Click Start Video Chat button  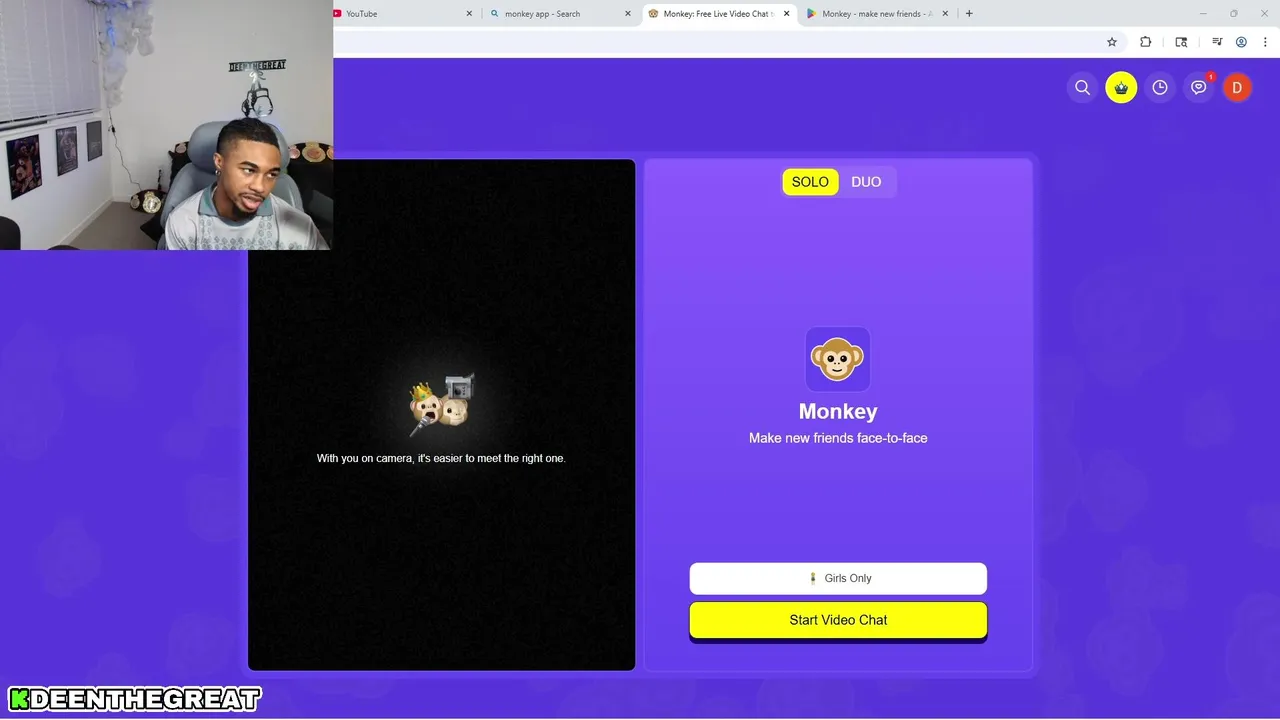click(x=838, y=620)
